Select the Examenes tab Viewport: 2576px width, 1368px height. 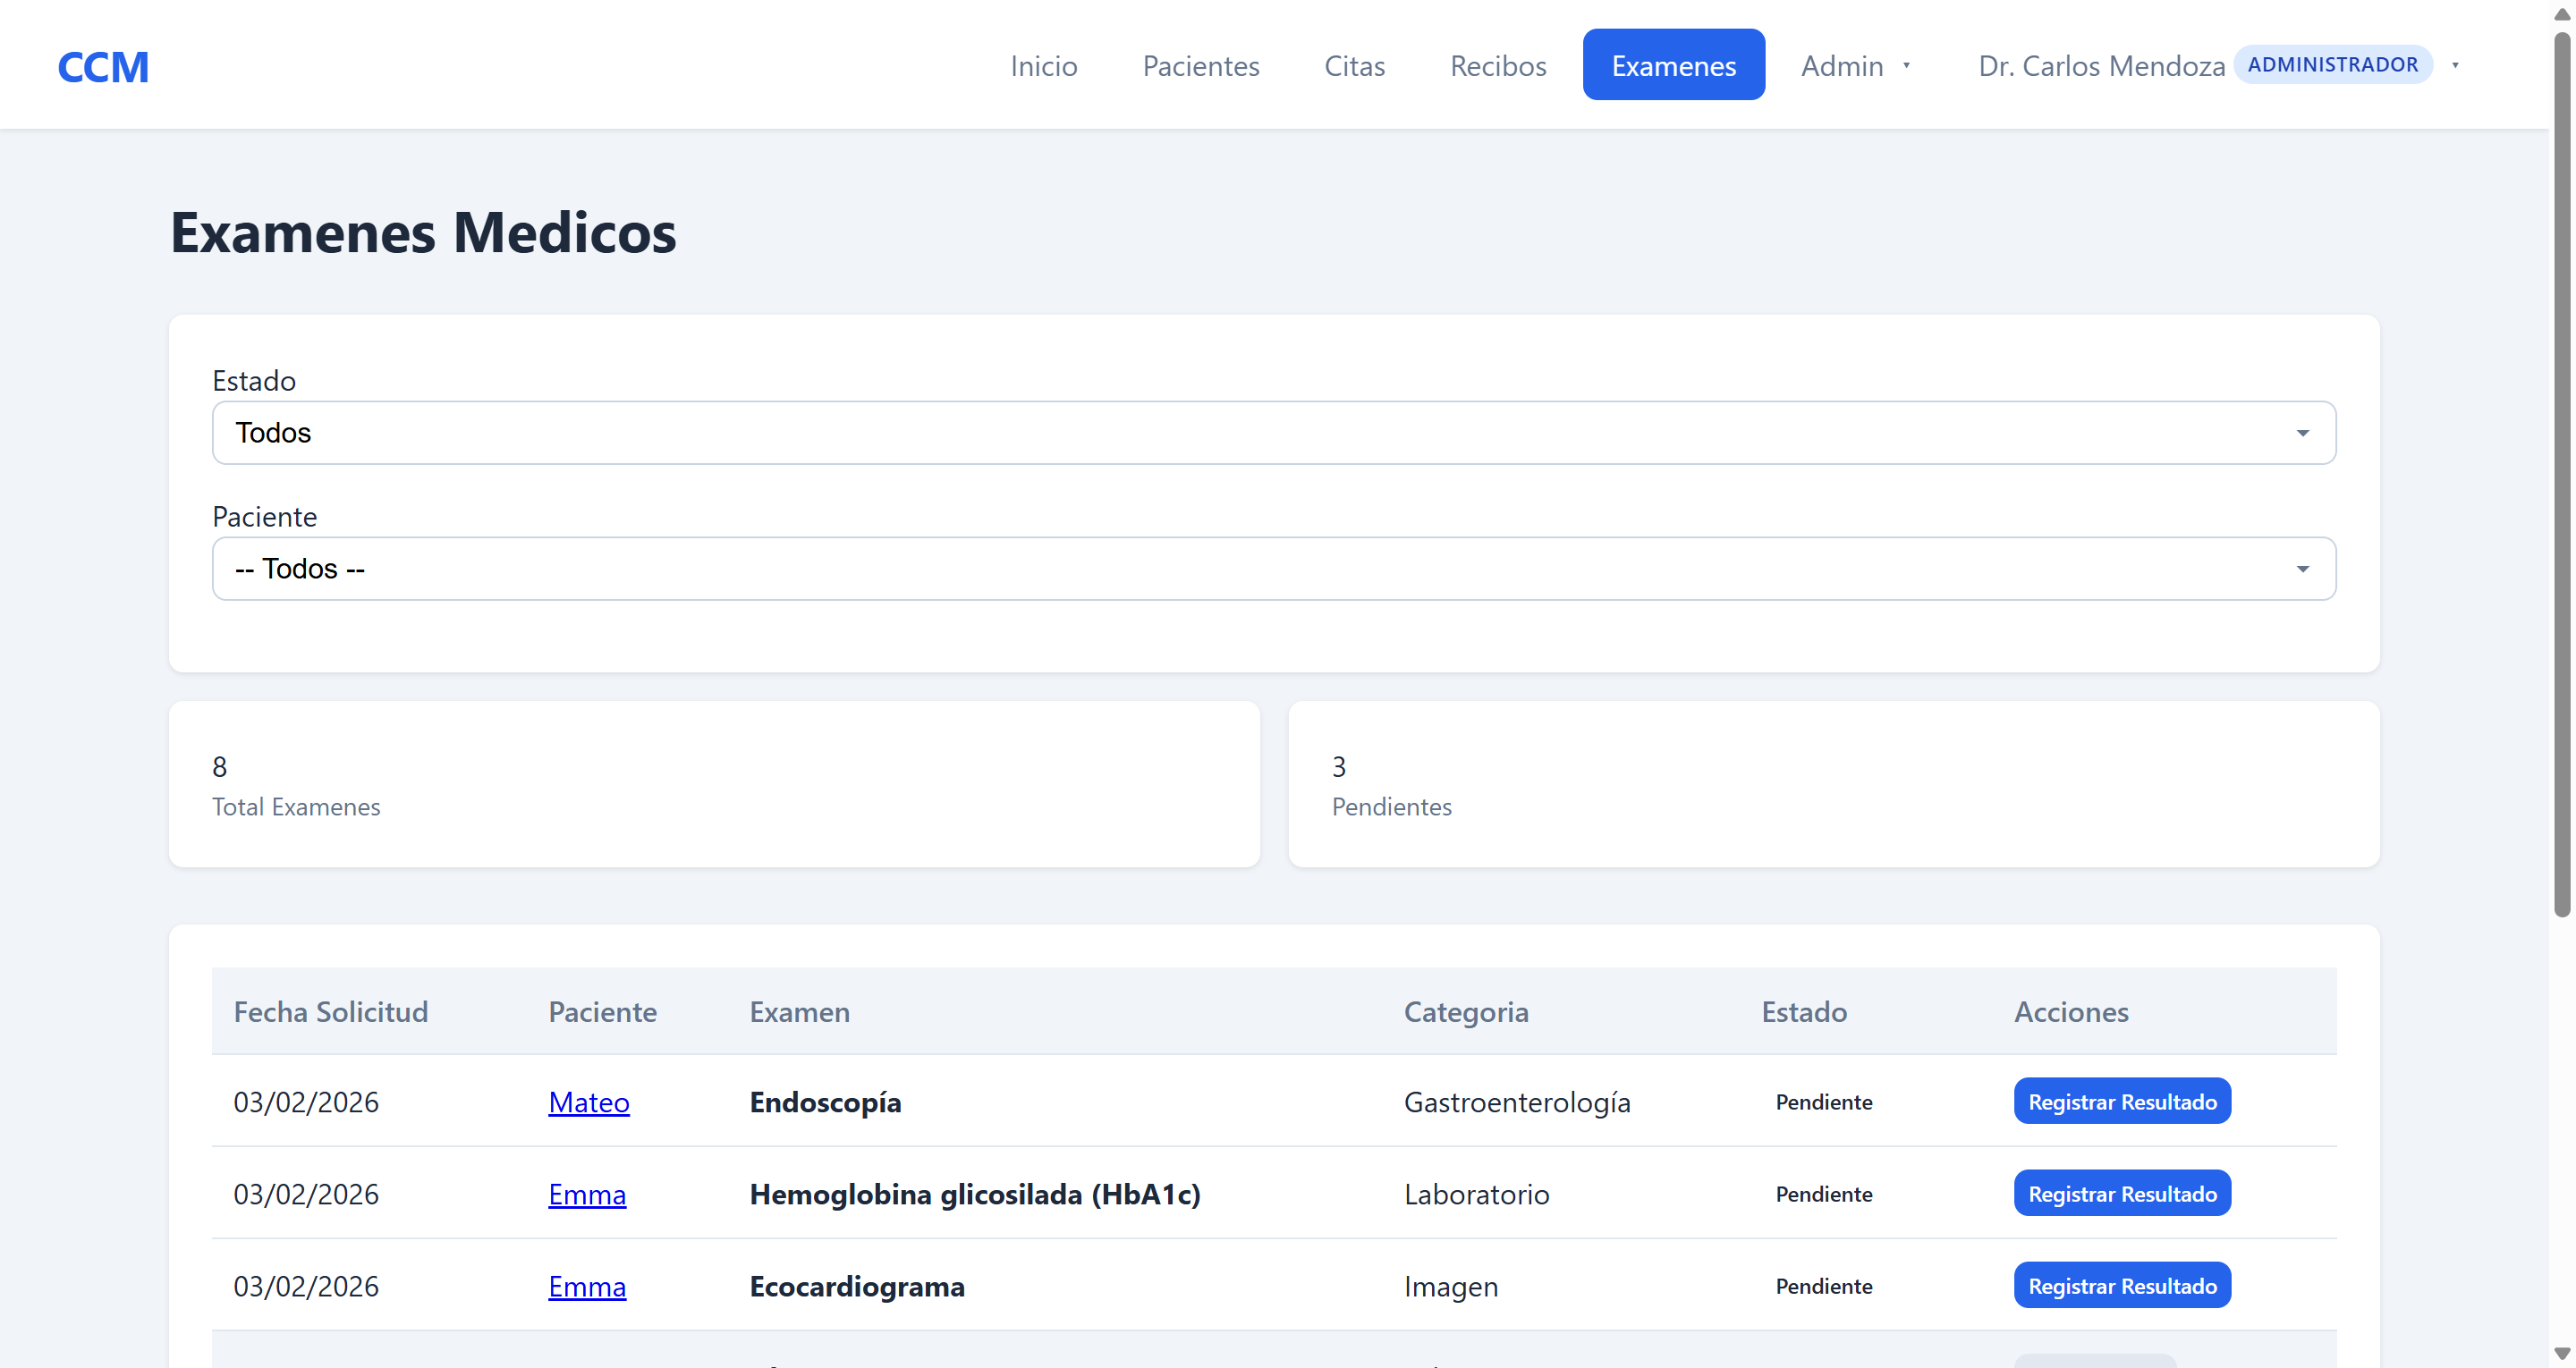point(1673,66)
